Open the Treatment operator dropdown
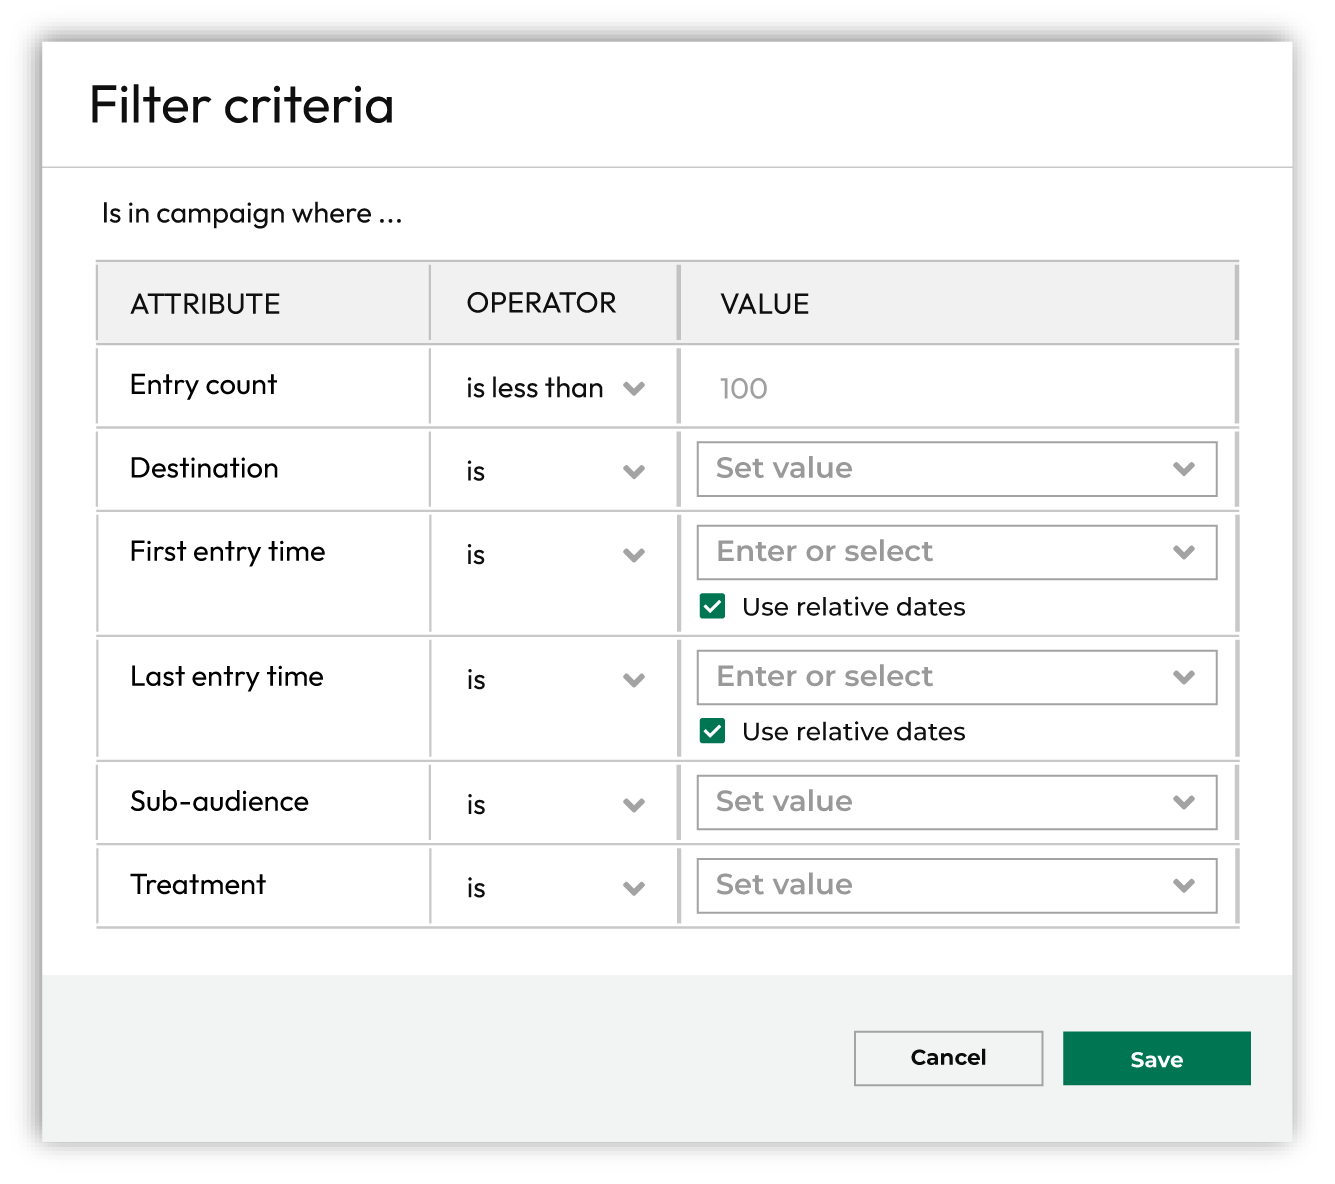Viewport: 1335px width, 1184px height. [555, 888]
